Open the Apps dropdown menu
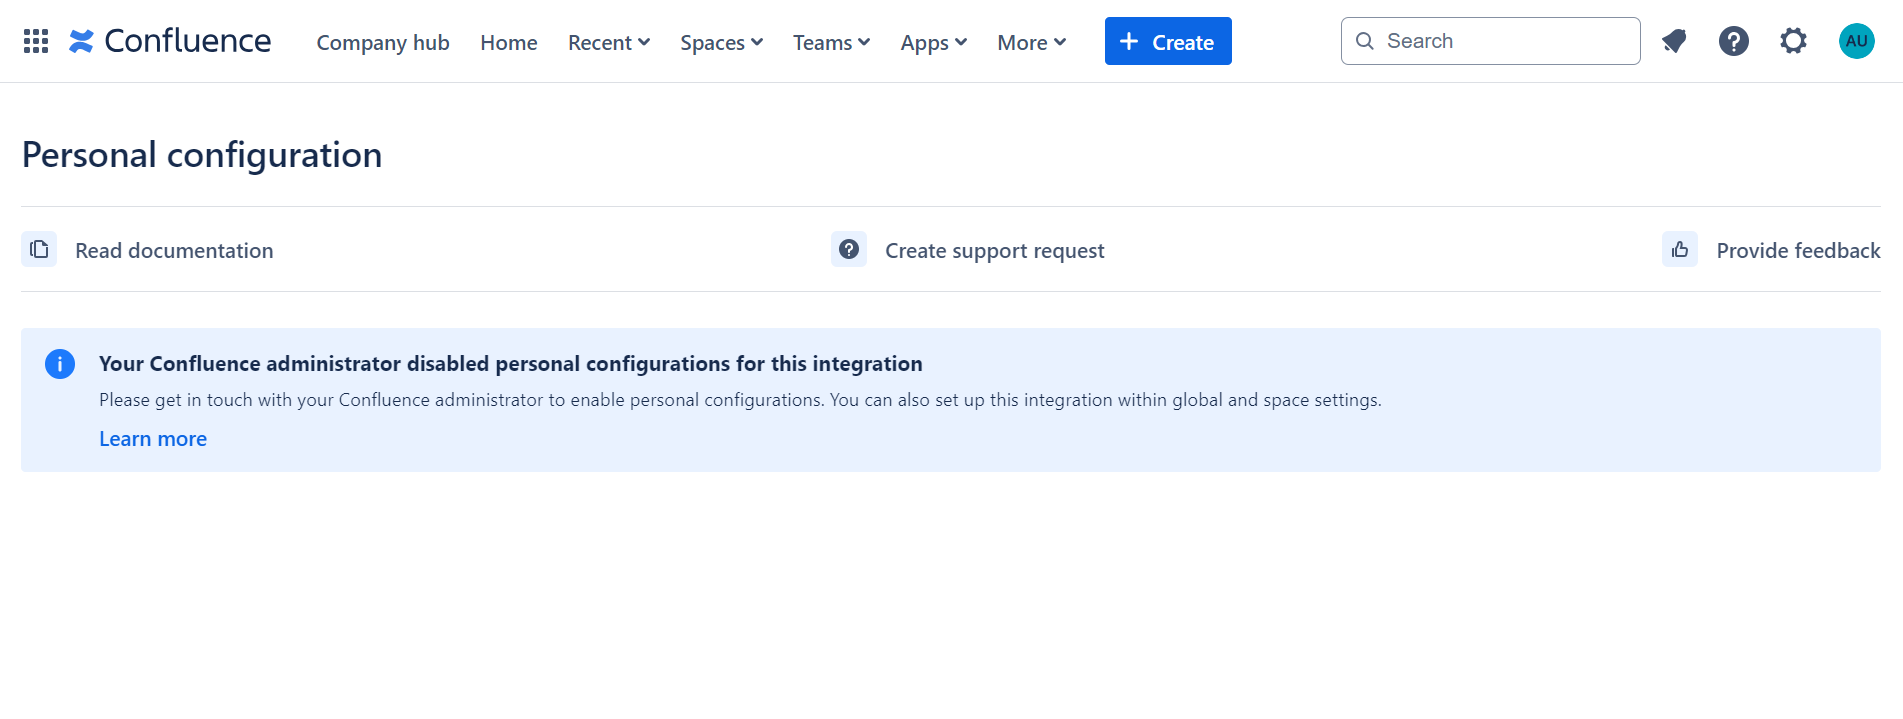The width and height of the screenshot is (1903, 719). click(x=933, y=42)
